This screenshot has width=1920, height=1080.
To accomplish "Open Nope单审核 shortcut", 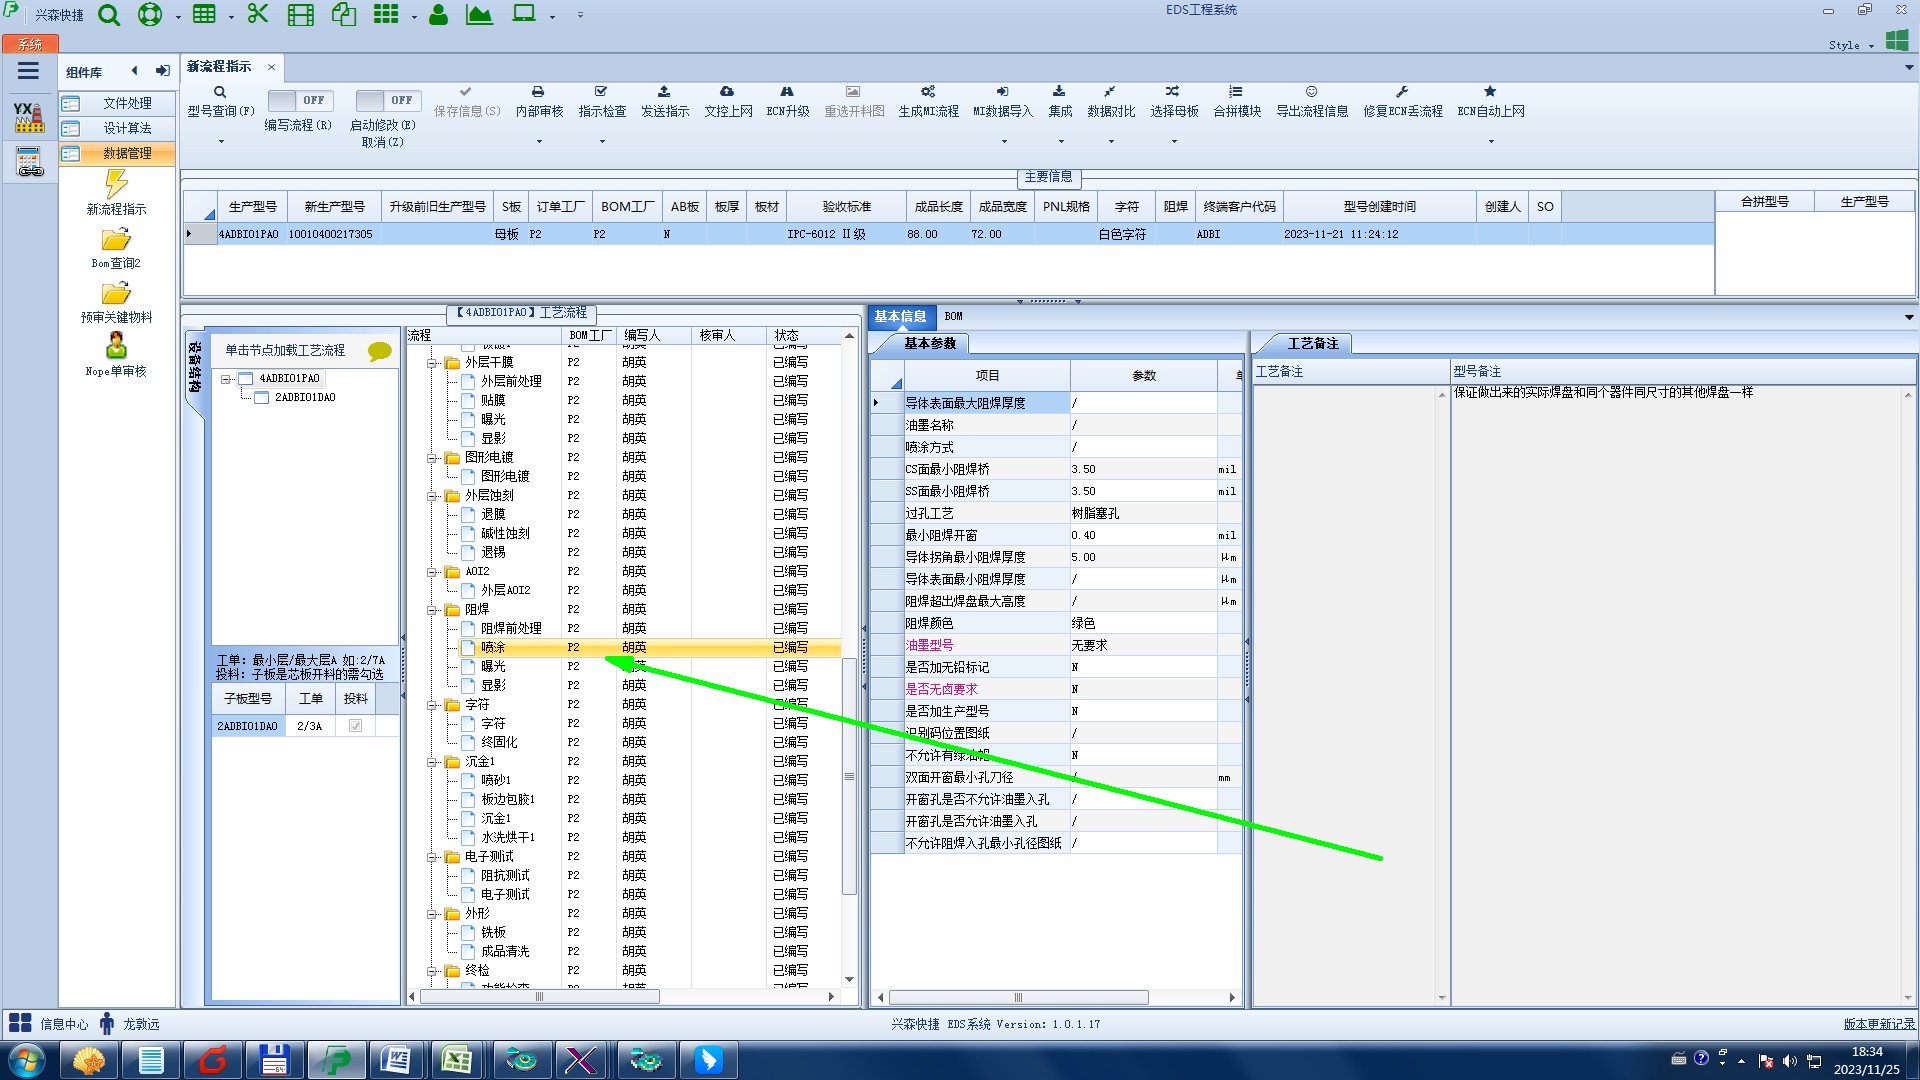I will point(116,356).
